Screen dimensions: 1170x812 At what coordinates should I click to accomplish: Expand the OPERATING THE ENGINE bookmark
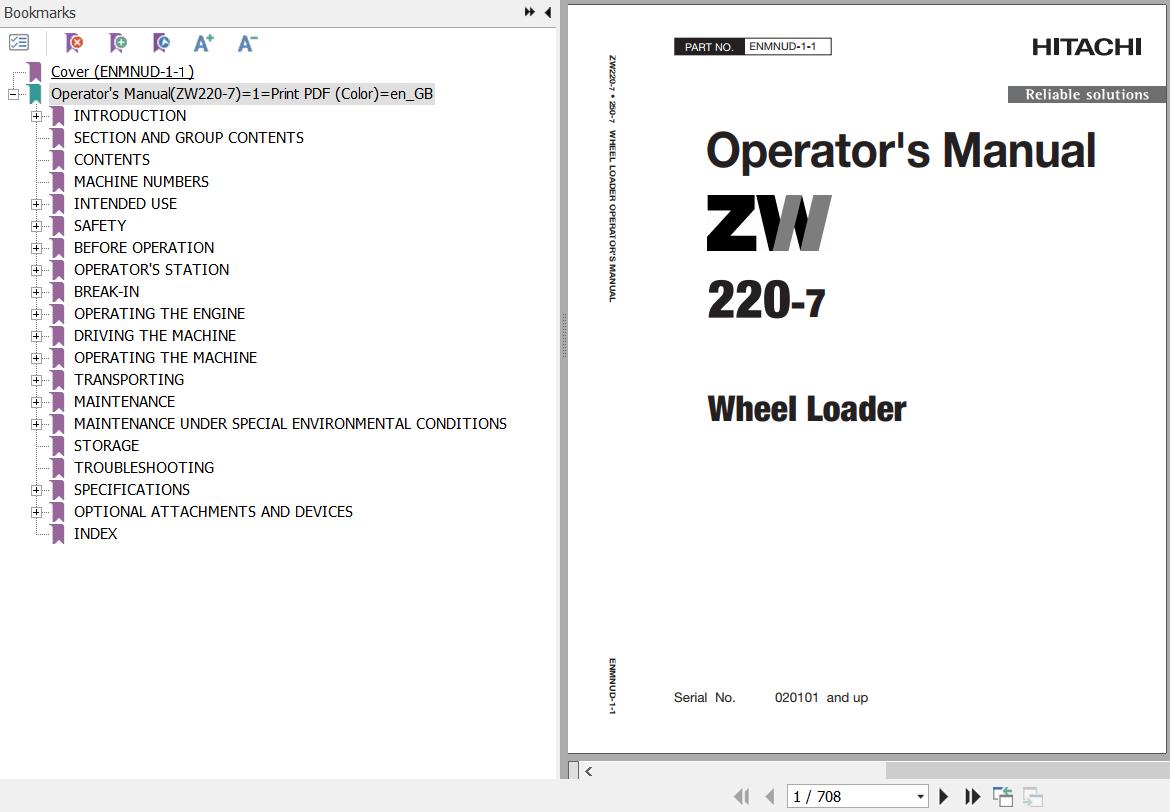pyautogui.click(x=36, y=313)
